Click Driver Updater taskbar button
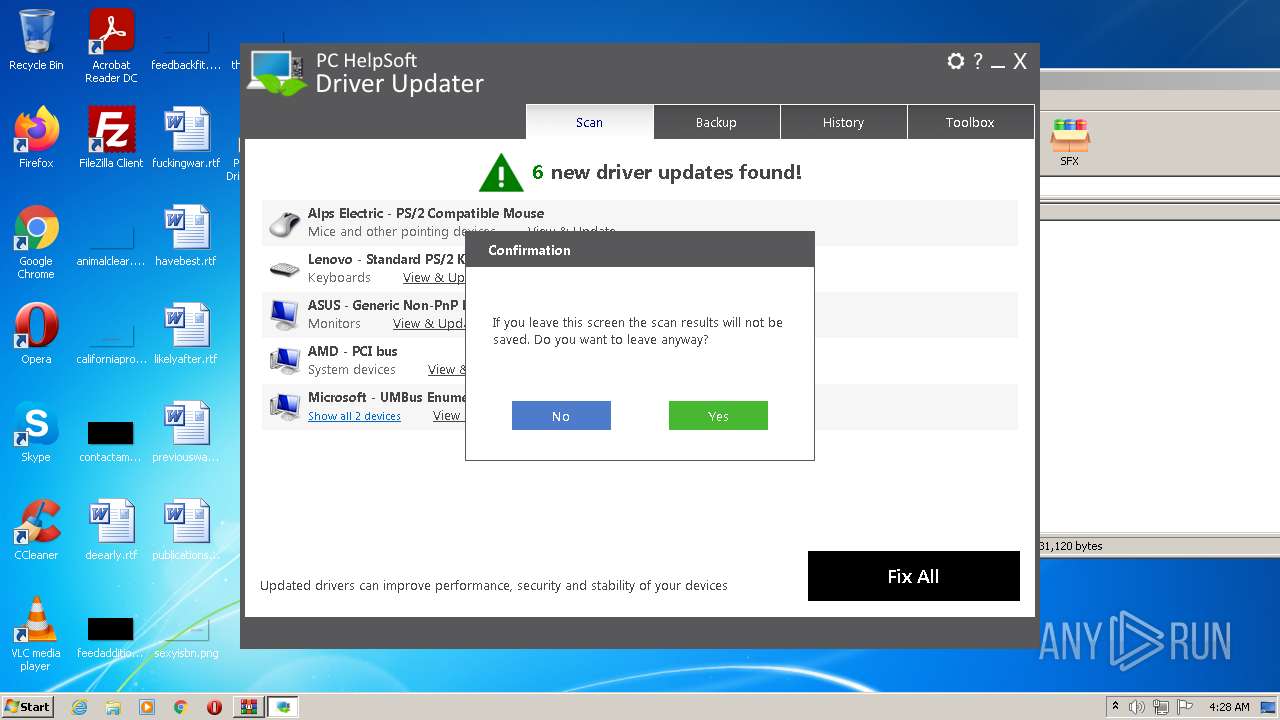The image size is (1280, 720). (x=283, y=707)
